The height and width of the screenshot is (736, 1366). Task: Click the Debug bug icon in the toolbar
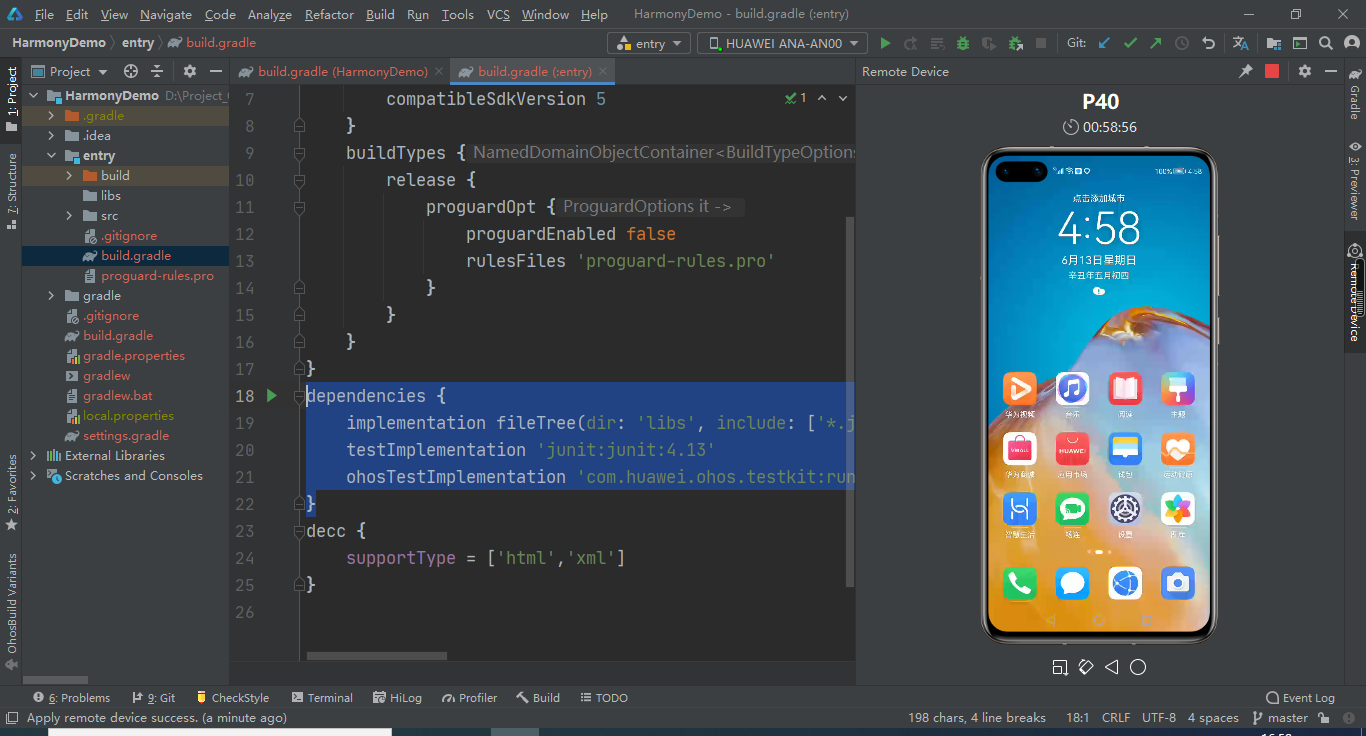point(963,43)
